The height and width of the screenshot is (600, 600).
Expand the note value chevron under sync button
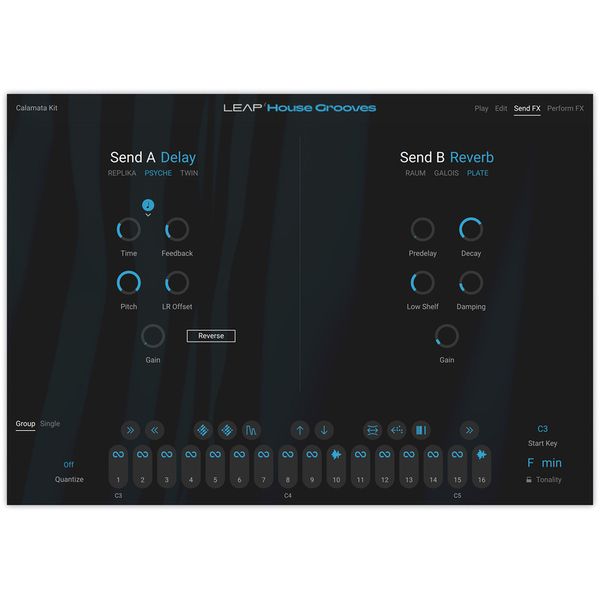[x=148, y=215]
